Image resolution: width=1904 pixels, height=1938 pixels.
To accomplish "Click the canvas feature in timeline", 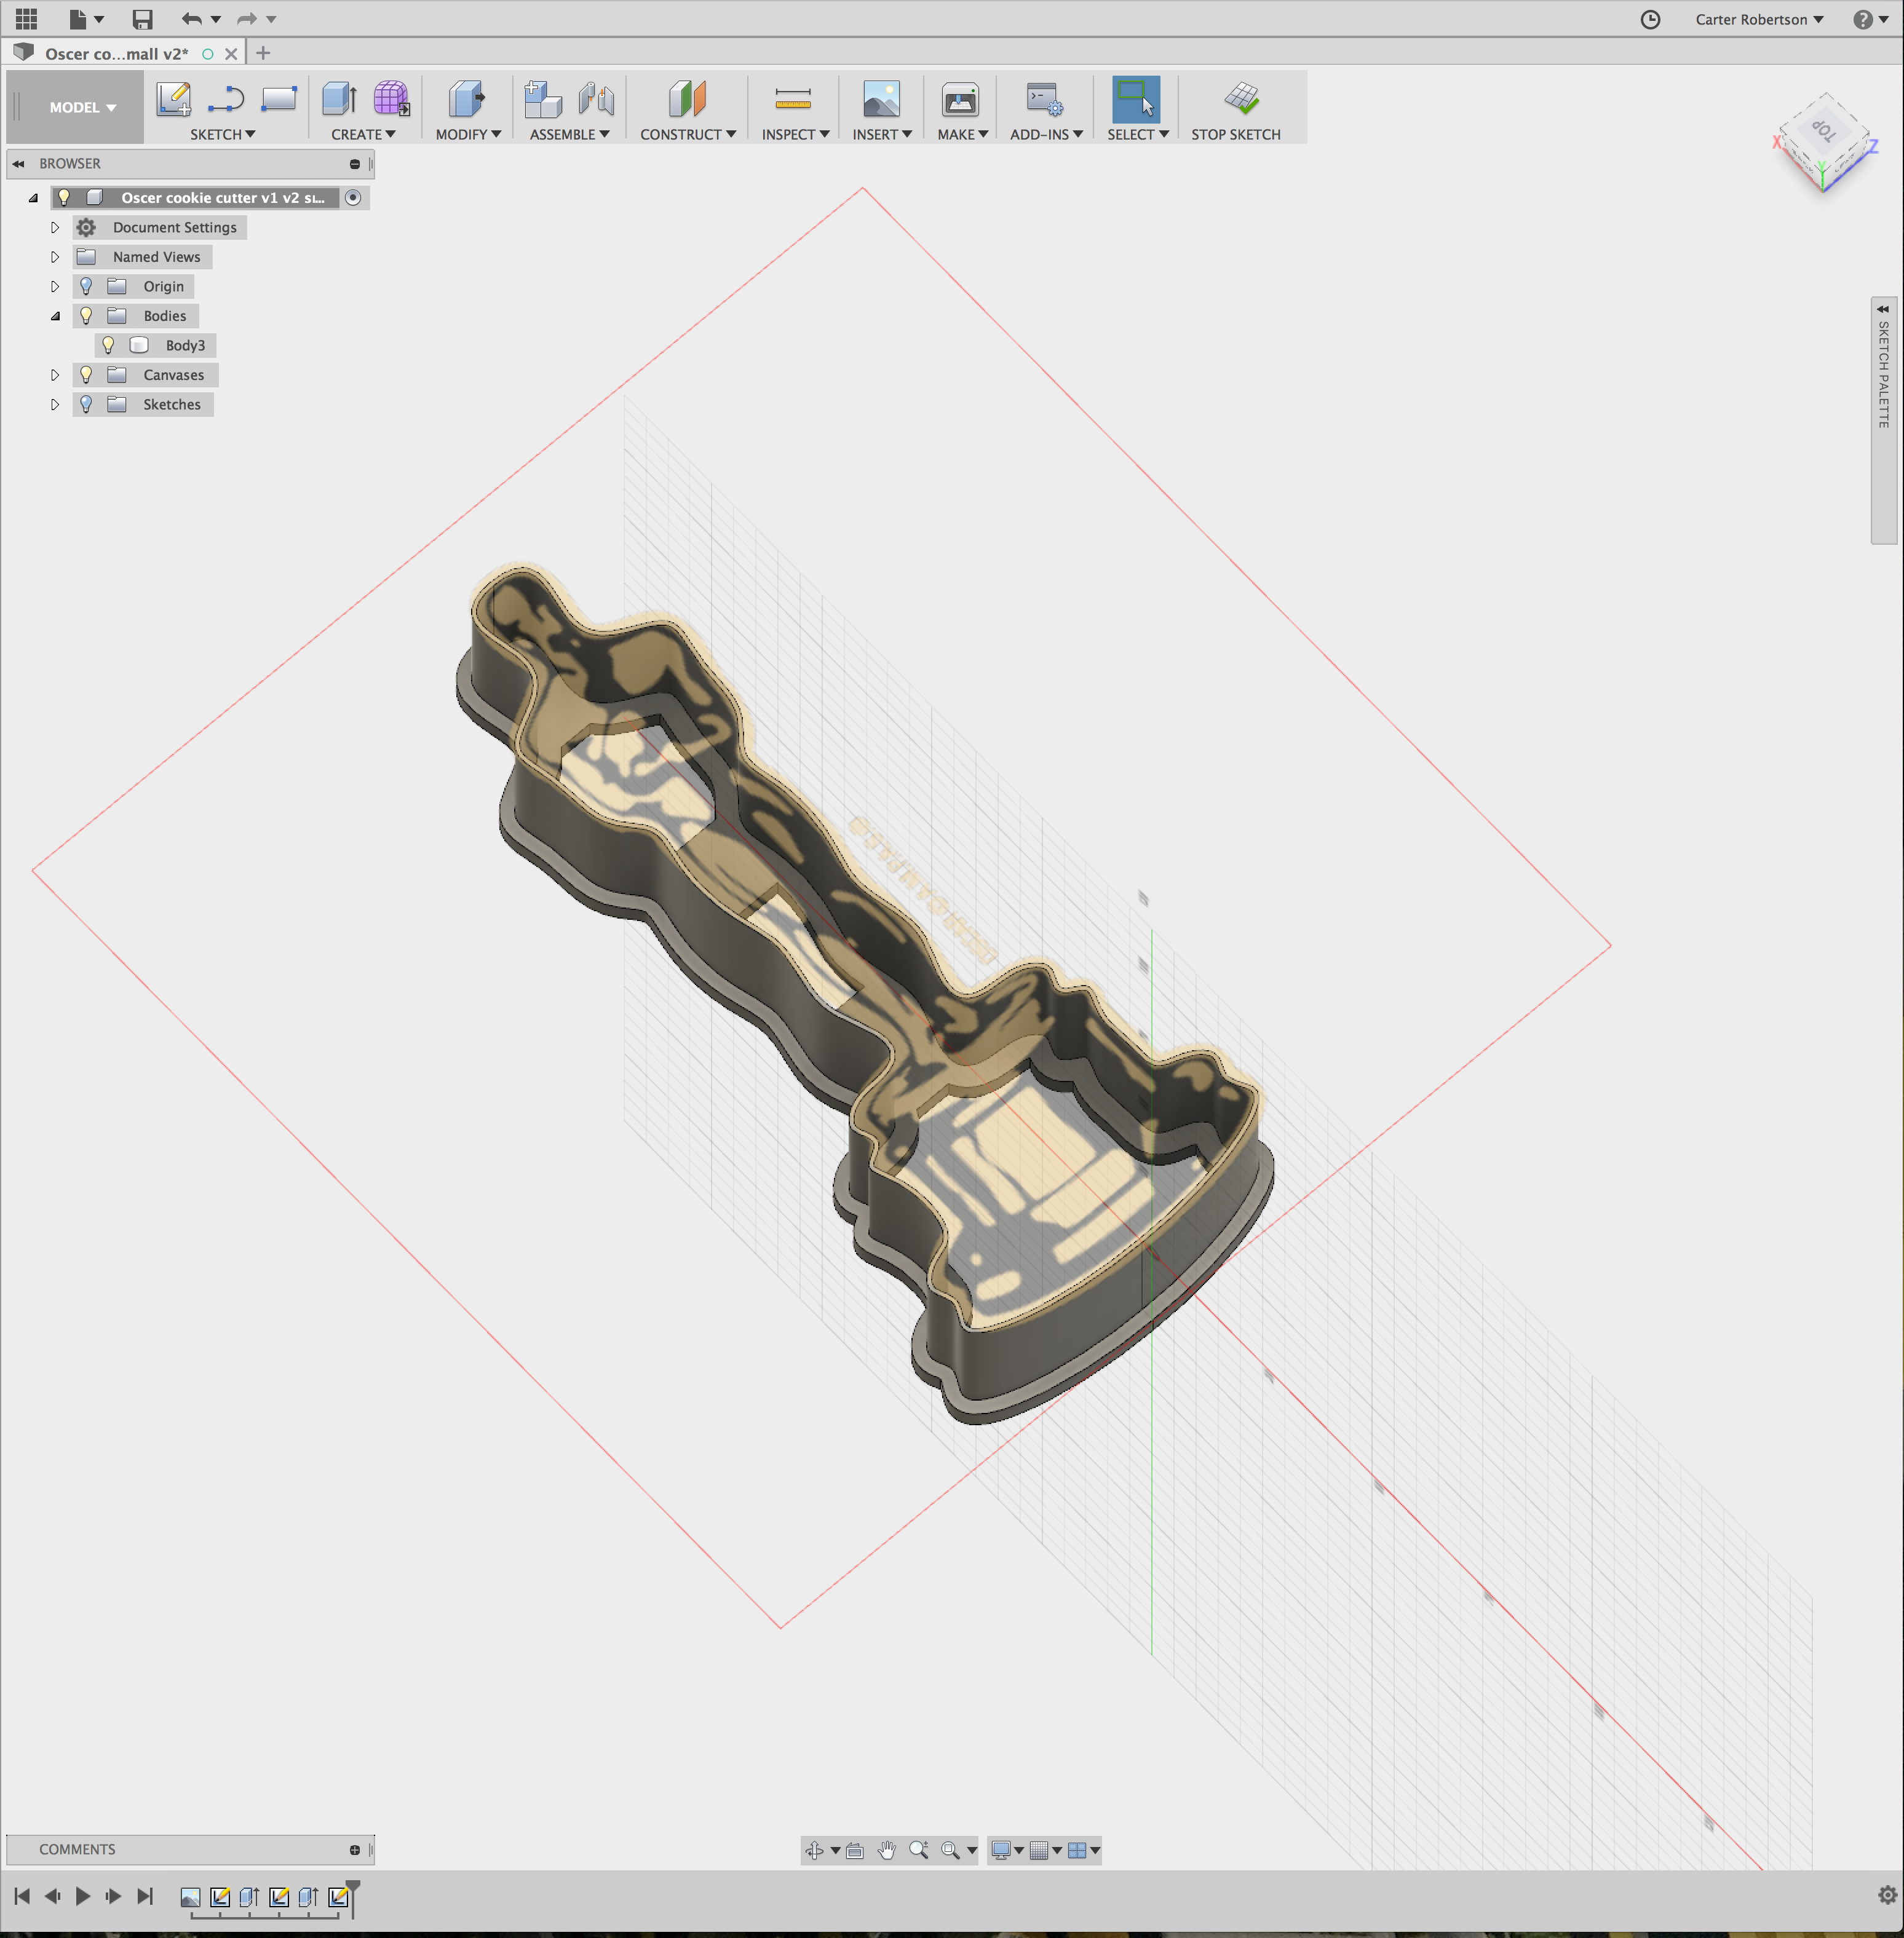I will click(x=190, y=1897).
